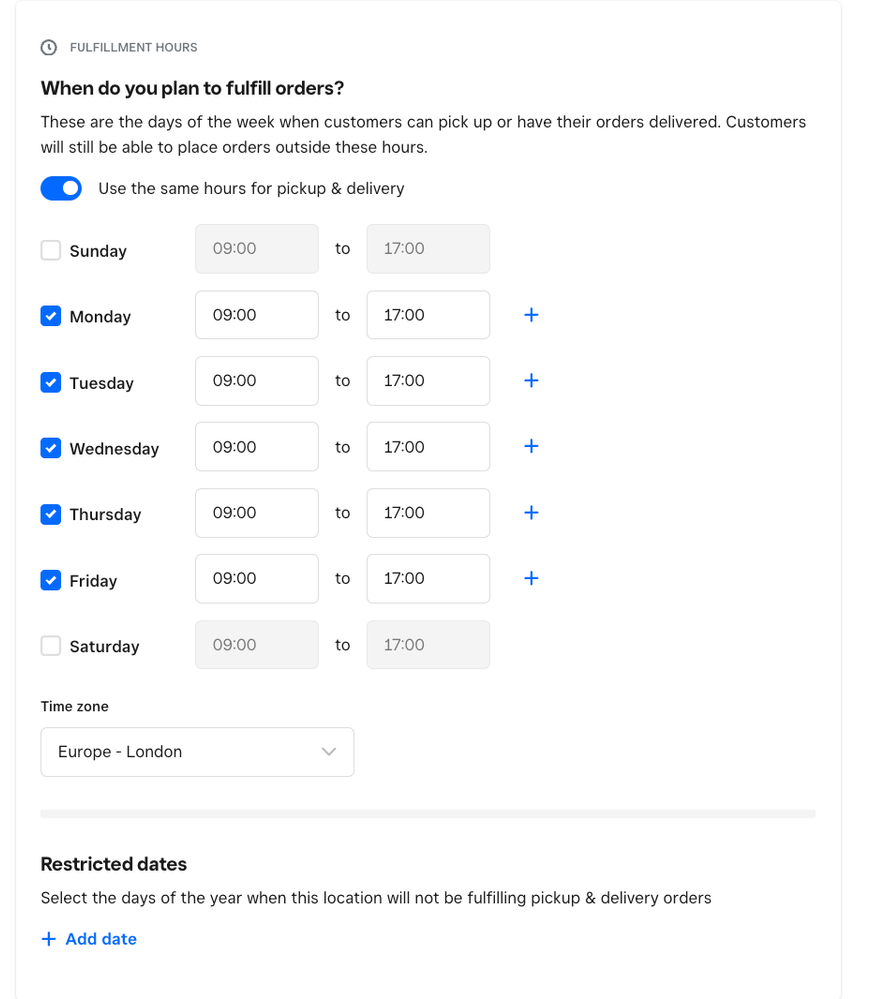Add extra hours for Thursday with plus icon
This screenshot has height=999, width=871.
point(531,512)
